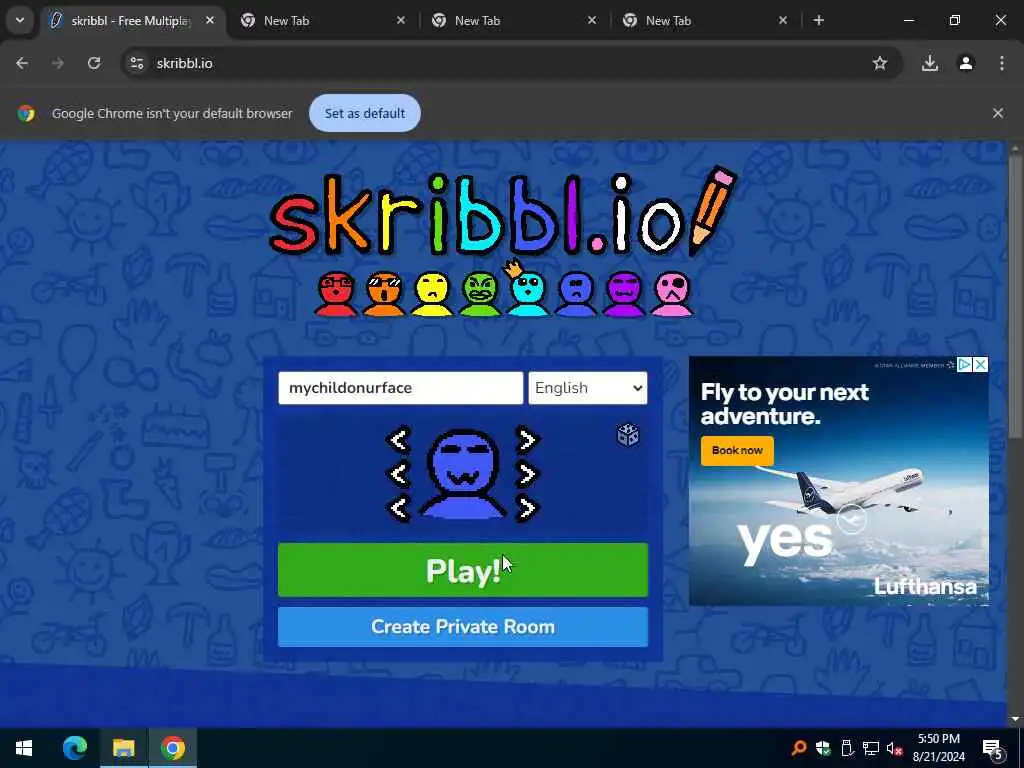
Task: Go back with browser back arrow
Action: pyautogui.click(x=22, y=63)
